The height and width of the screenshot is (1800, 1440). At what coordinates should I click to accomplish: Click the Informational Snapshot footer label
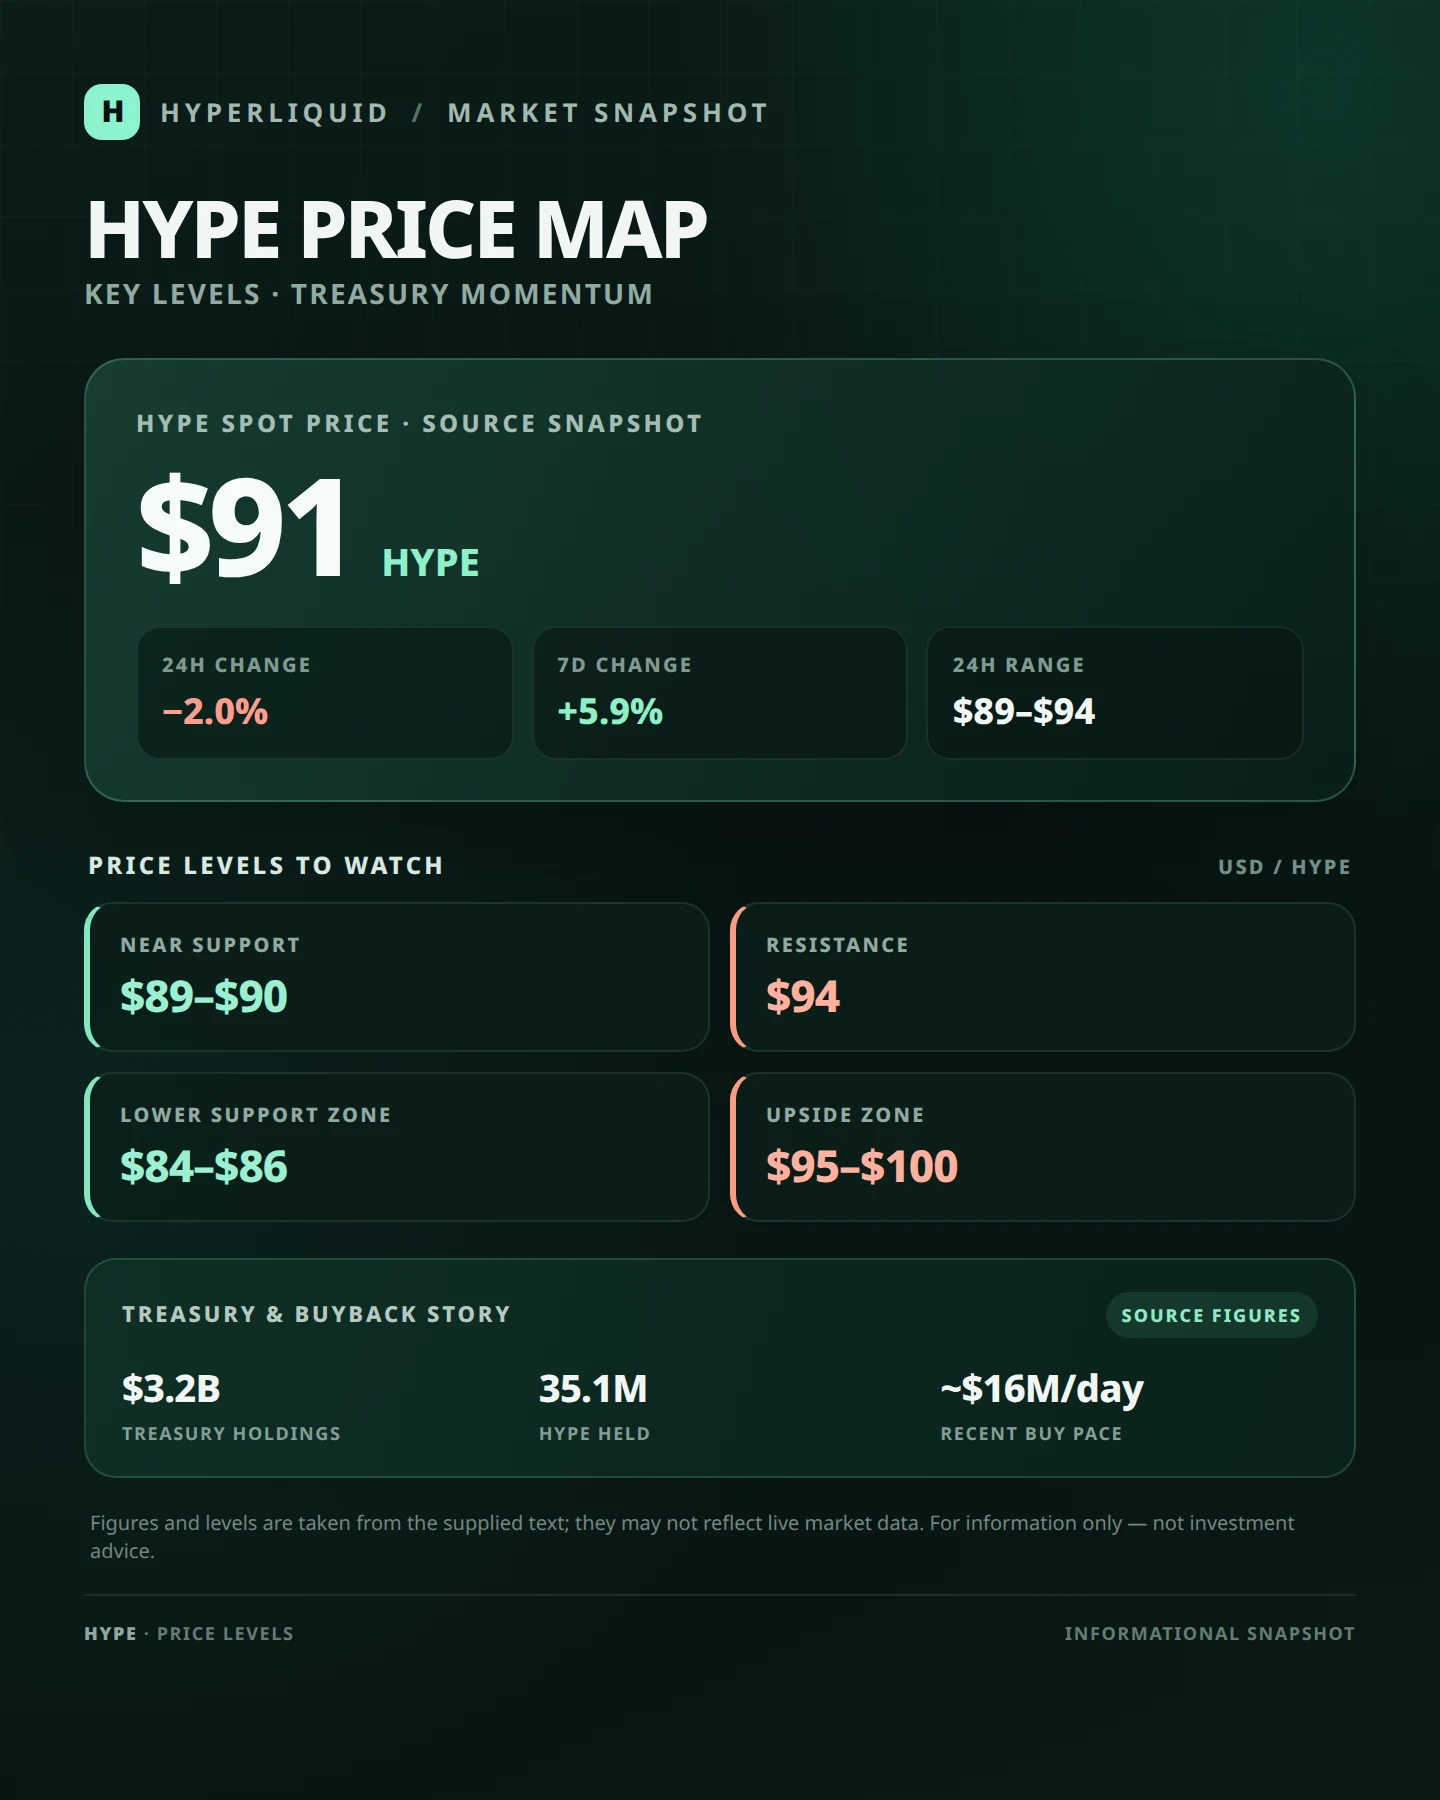point(1209,1634)
